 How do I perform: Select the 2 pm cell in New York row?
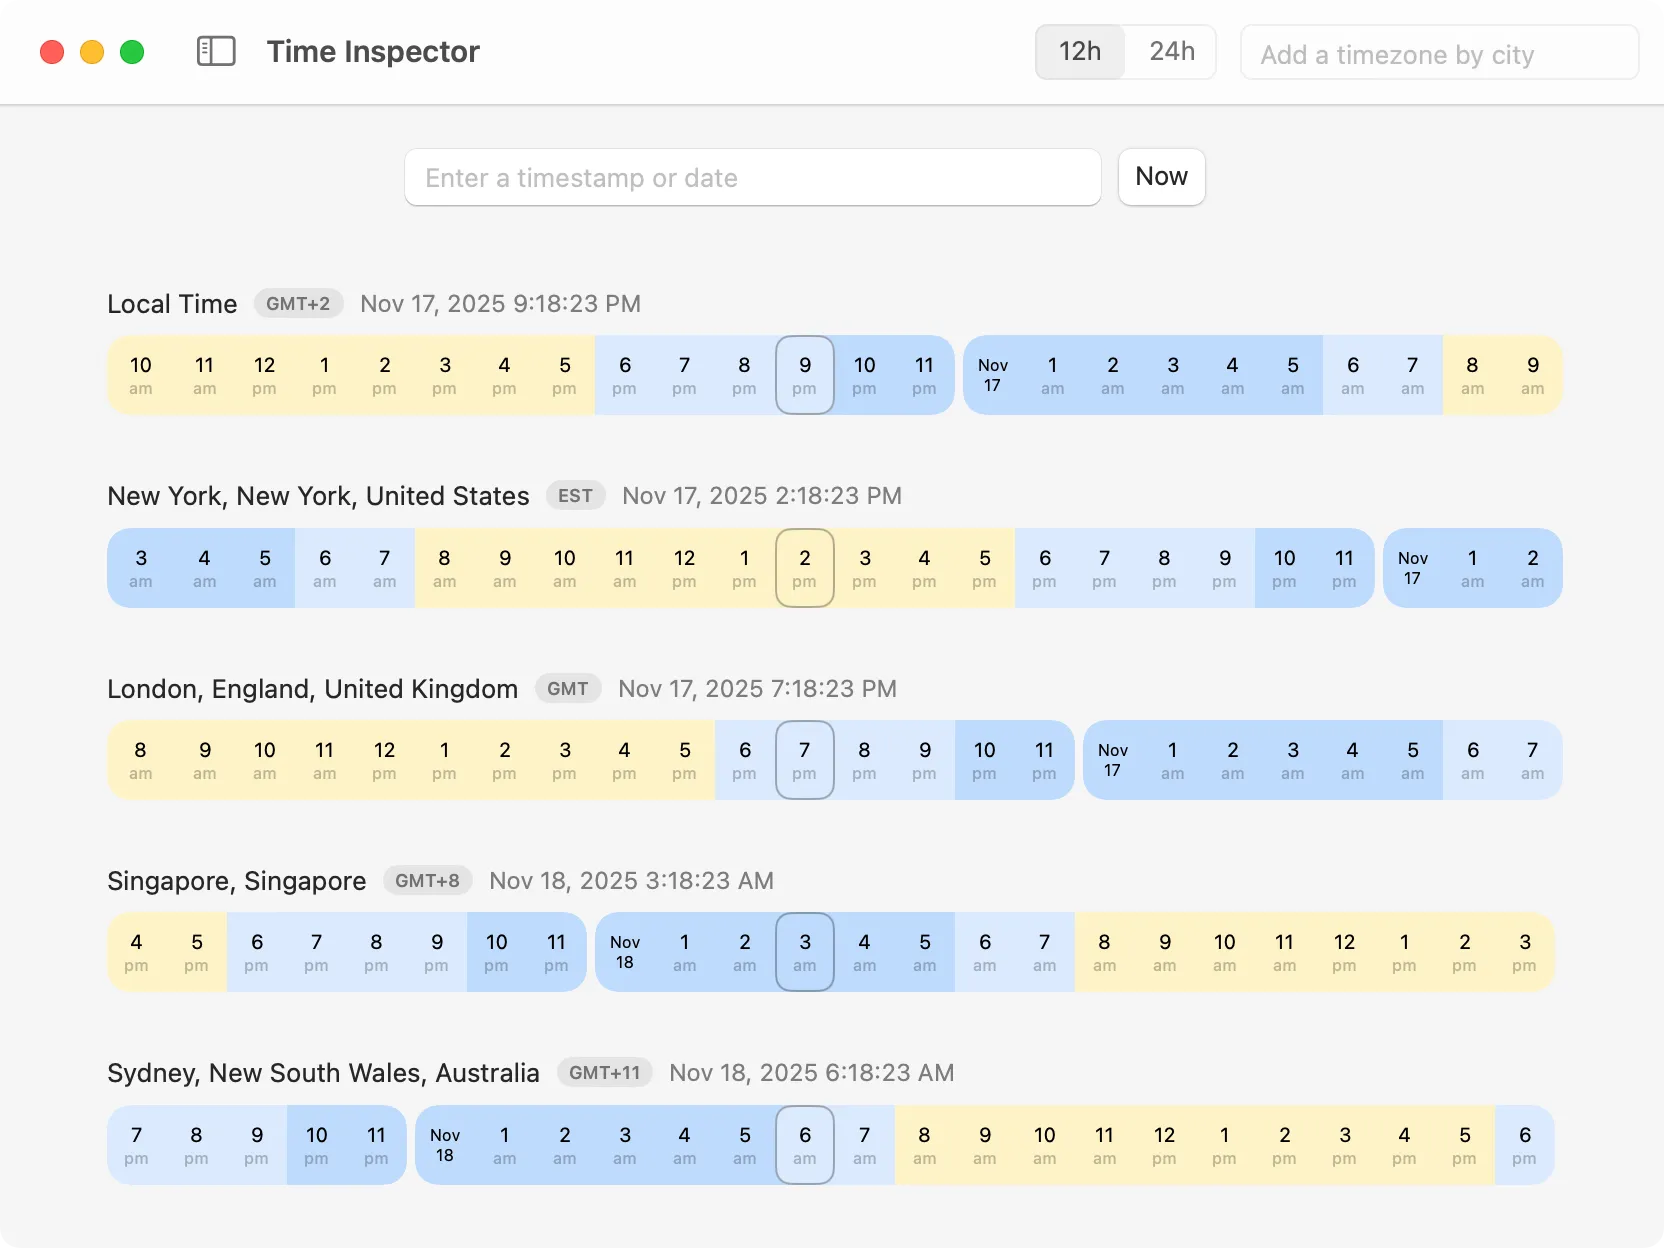[x=805, y=568]
